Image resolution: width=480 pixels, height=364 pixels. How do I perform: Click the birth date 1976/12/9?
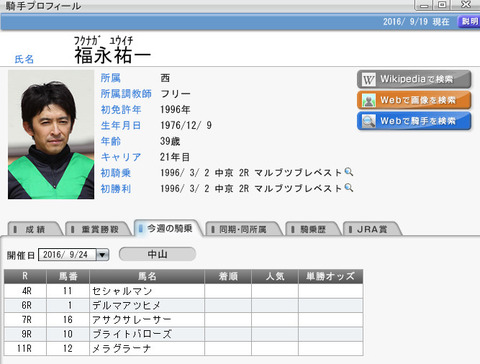coord(186,125)
